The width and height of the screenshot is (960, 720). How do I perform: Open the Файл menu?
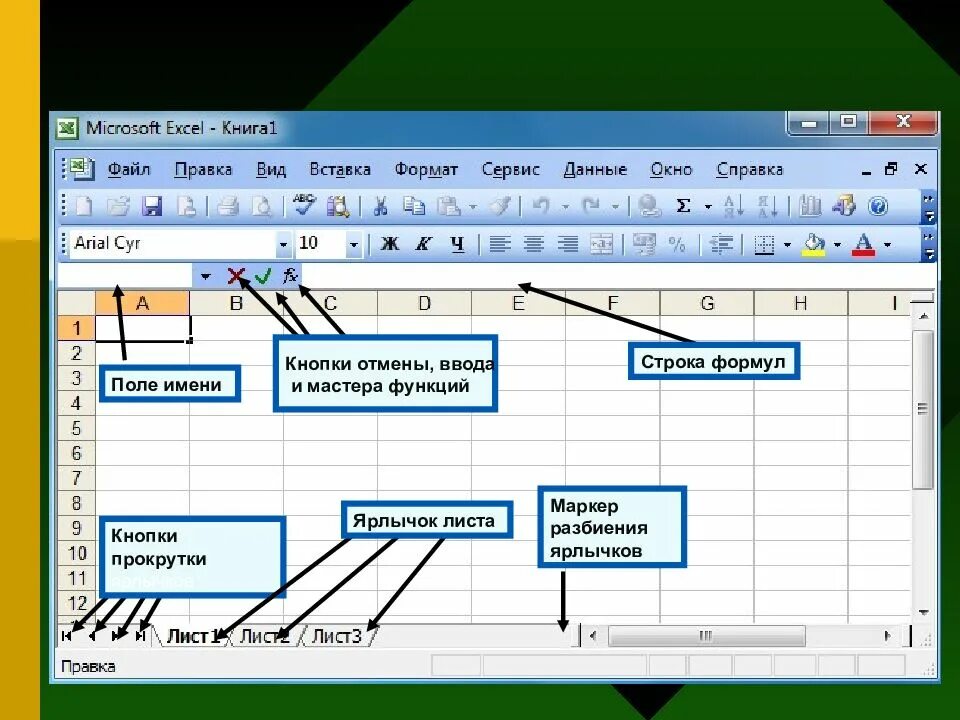click(x=129, y=169)
